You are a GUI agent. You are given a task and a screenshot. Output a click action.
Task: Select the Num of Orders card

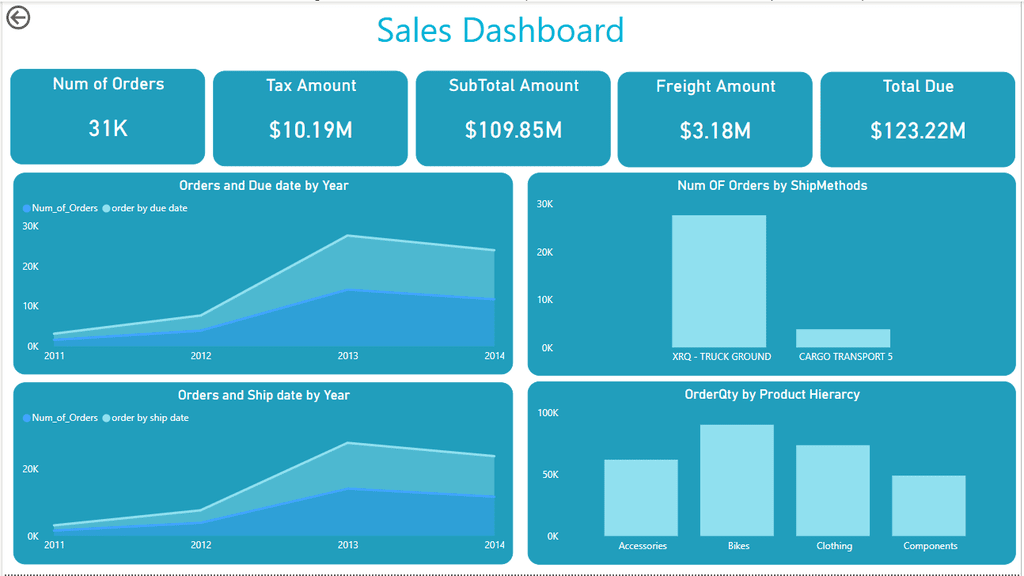point(108,116)
